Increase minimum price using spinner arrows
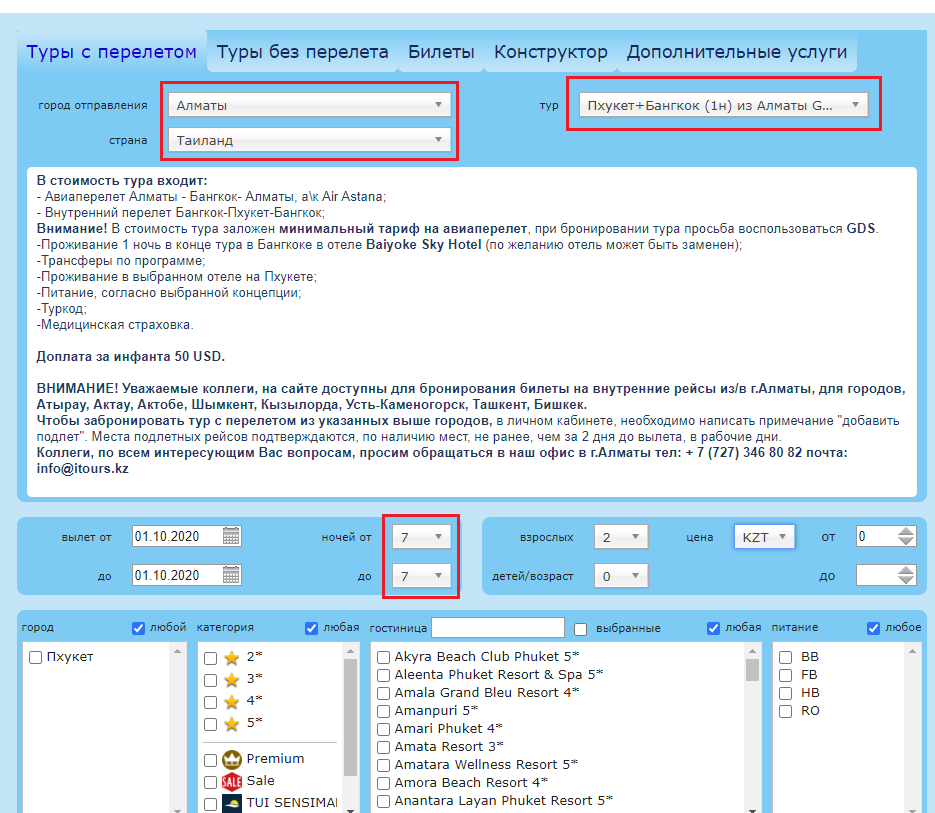The image size is (935, 813). click(906, 531)
